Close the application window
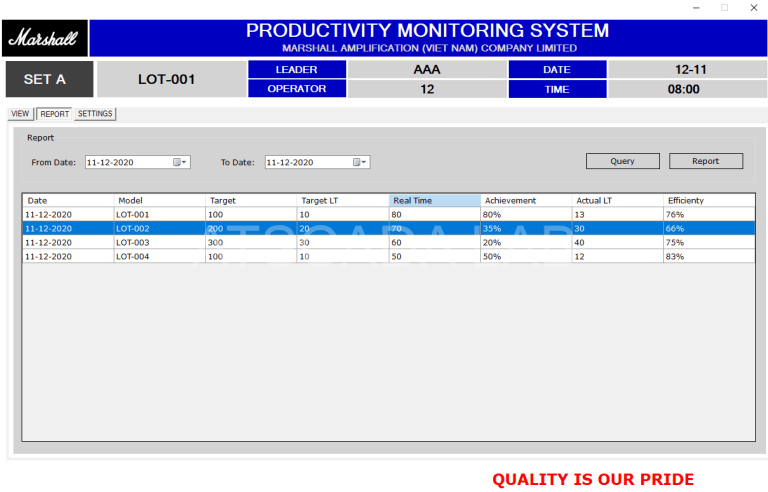This screenshot has height=492, width=768. pos(754,8)
